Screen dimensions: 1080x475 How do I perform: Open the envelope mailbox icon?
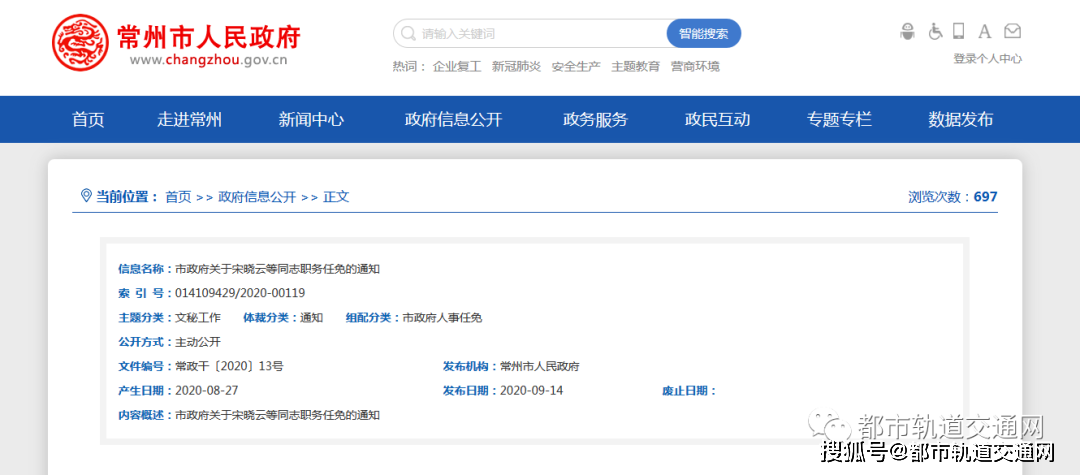click(1013, 32)
